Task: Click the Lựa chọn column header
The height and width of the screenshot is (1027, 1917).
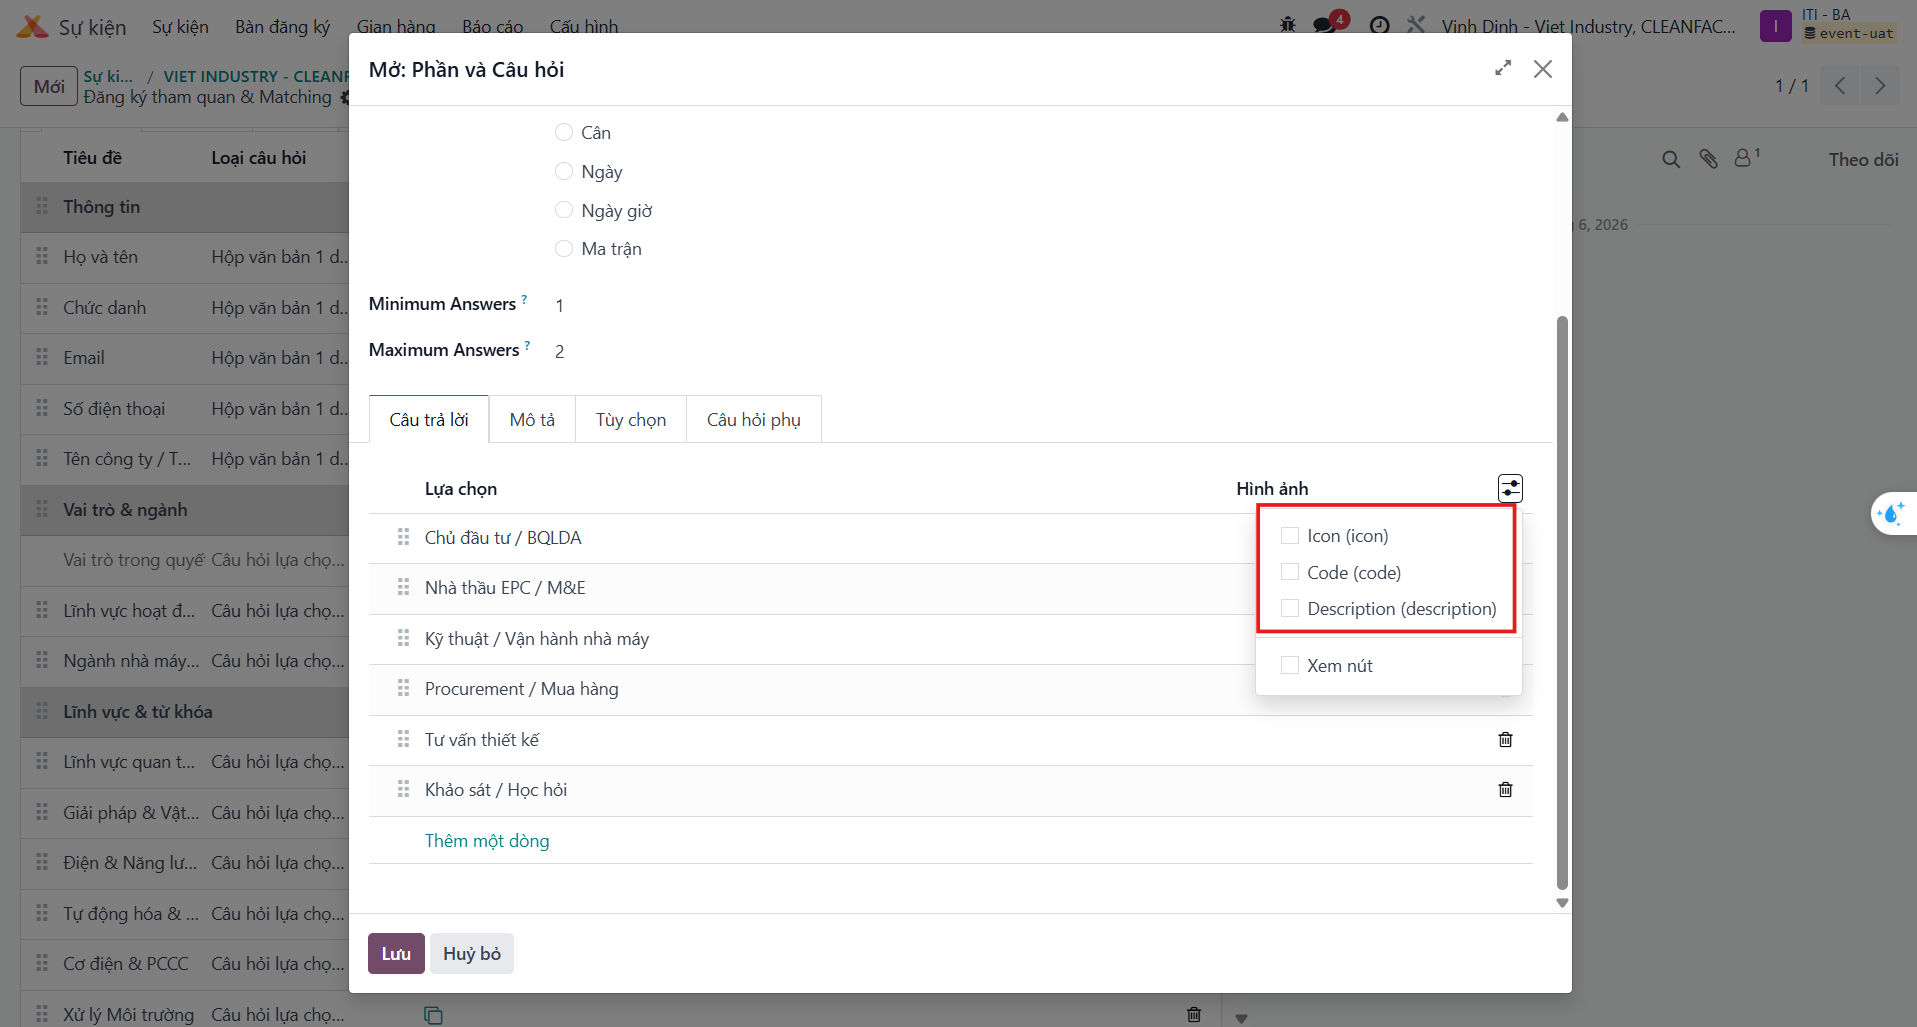Action: (460, 488)
